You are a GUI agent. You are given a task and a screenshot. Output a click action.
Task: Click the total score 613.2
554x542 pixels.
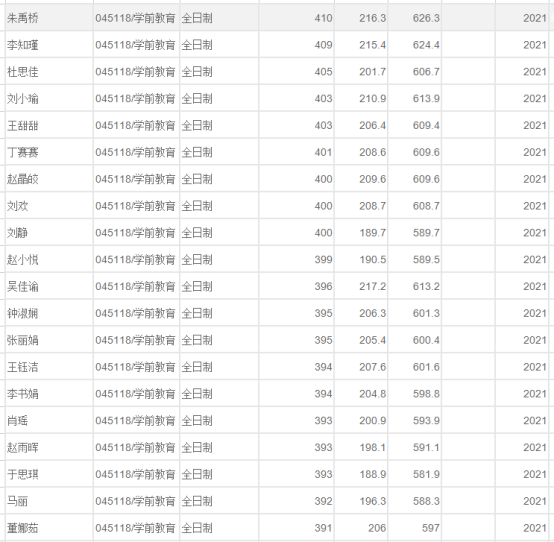coord(426,287)
